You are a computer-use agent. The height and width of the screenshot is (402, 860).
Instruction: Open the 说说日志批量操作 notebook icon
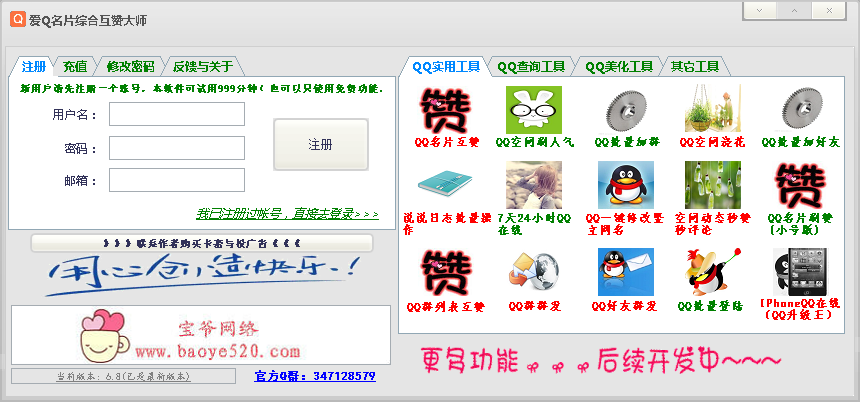445,185
